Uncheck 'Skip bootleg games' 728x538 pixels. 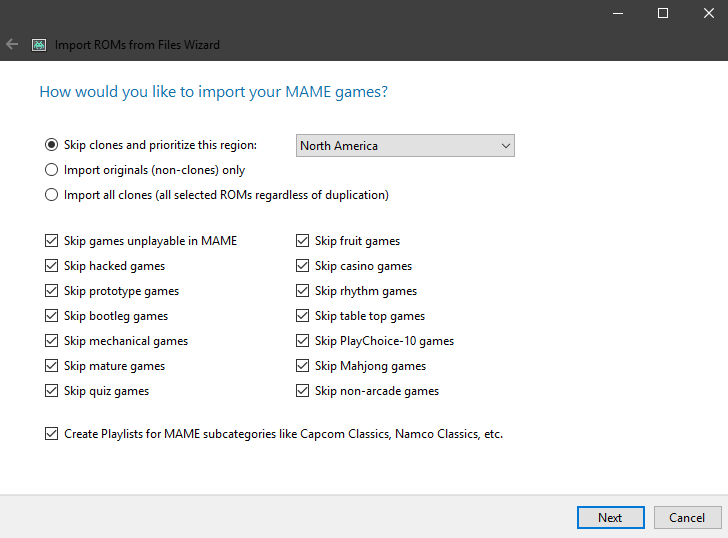pos(52,316)
